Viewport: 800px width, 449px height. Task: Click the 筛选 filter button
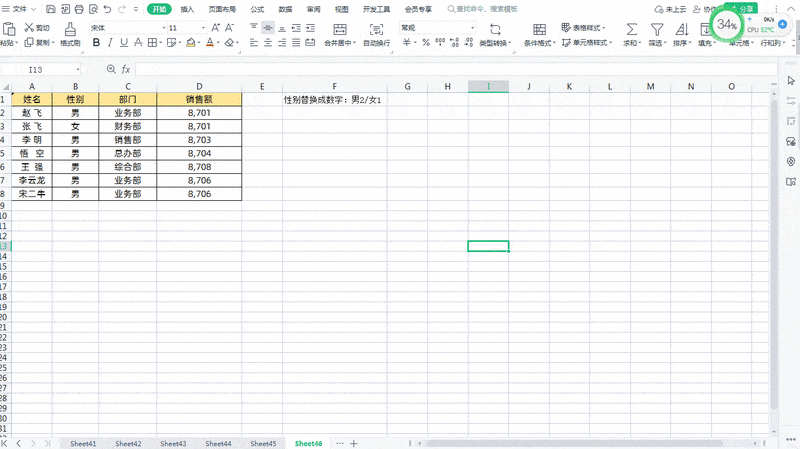pos(657,34)
